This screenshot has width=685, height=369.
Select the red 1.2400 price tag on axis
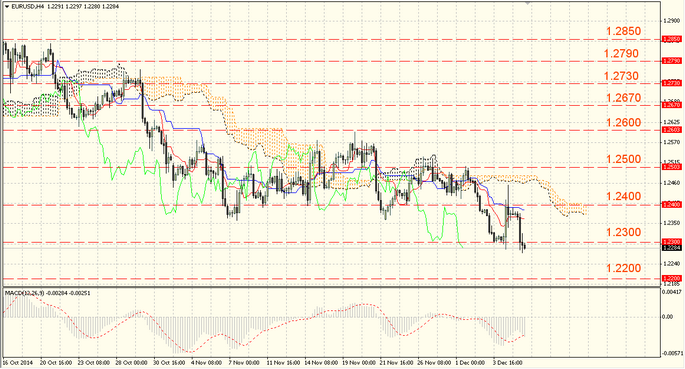click(x=671, y=204)
